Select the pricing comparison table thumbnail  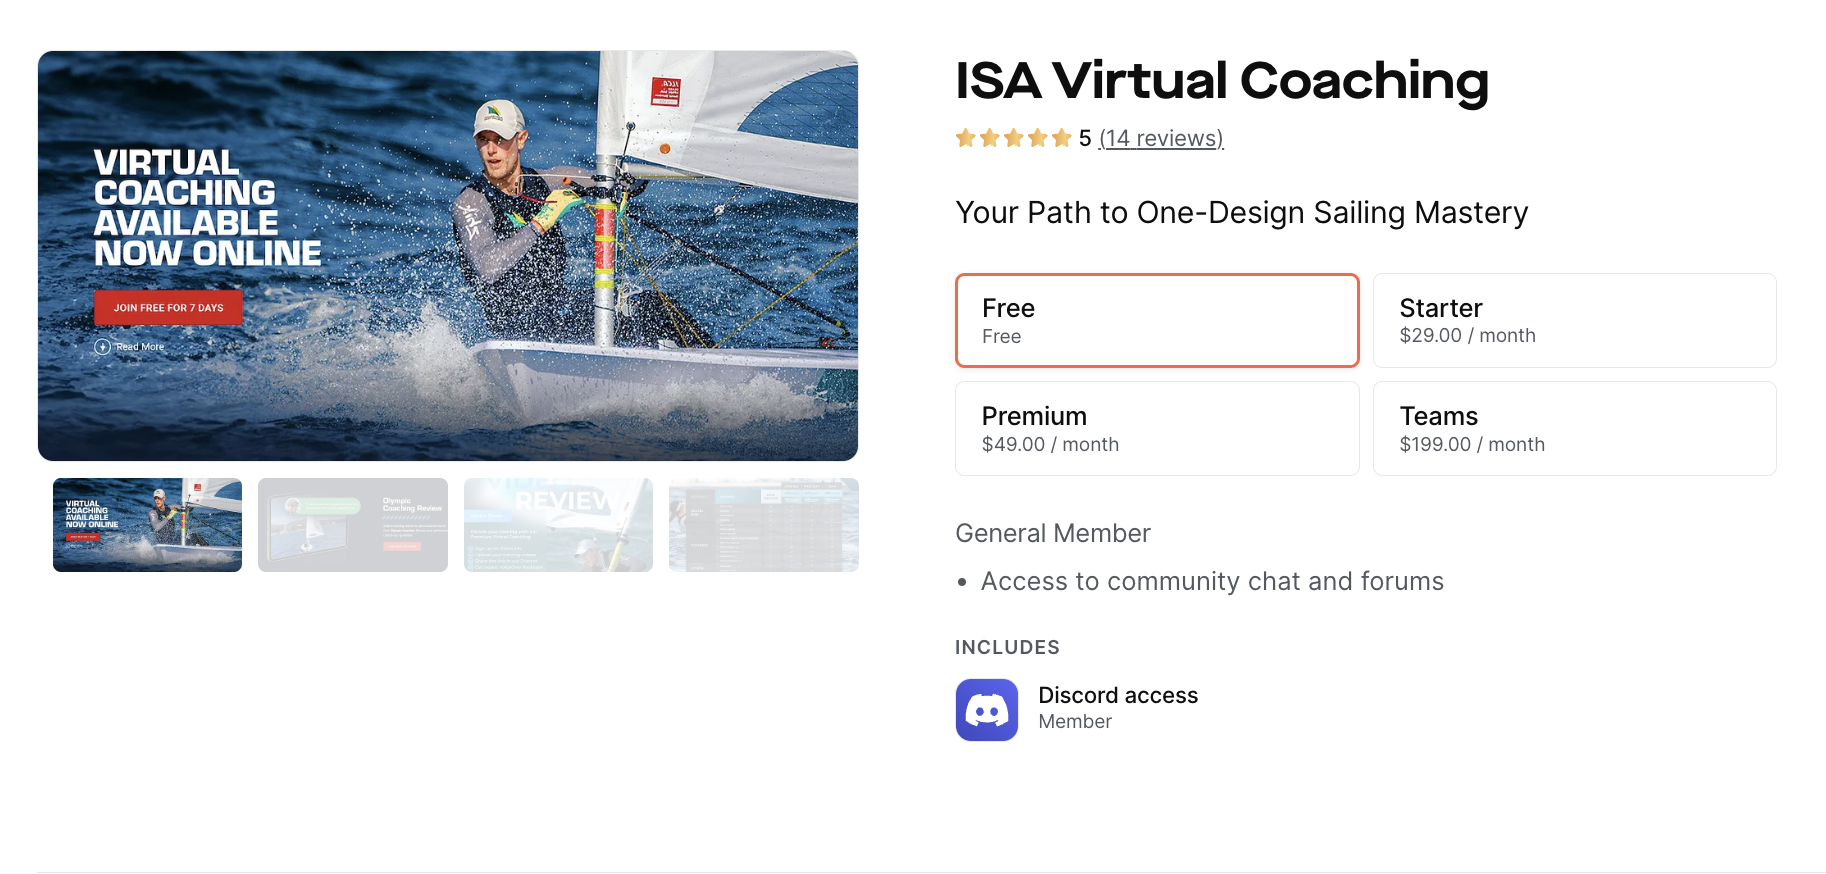[x=763, y=524]
